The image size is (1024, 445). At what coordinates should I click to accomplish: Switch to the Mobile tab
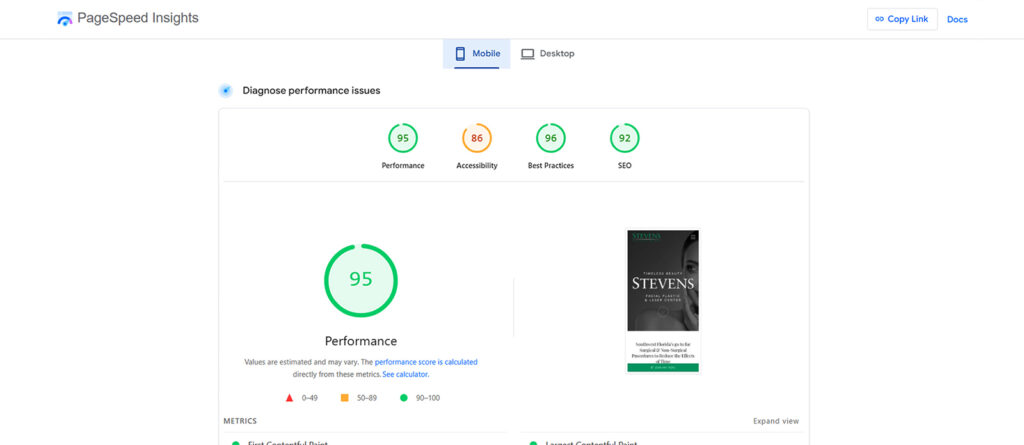tap(477, 54)
